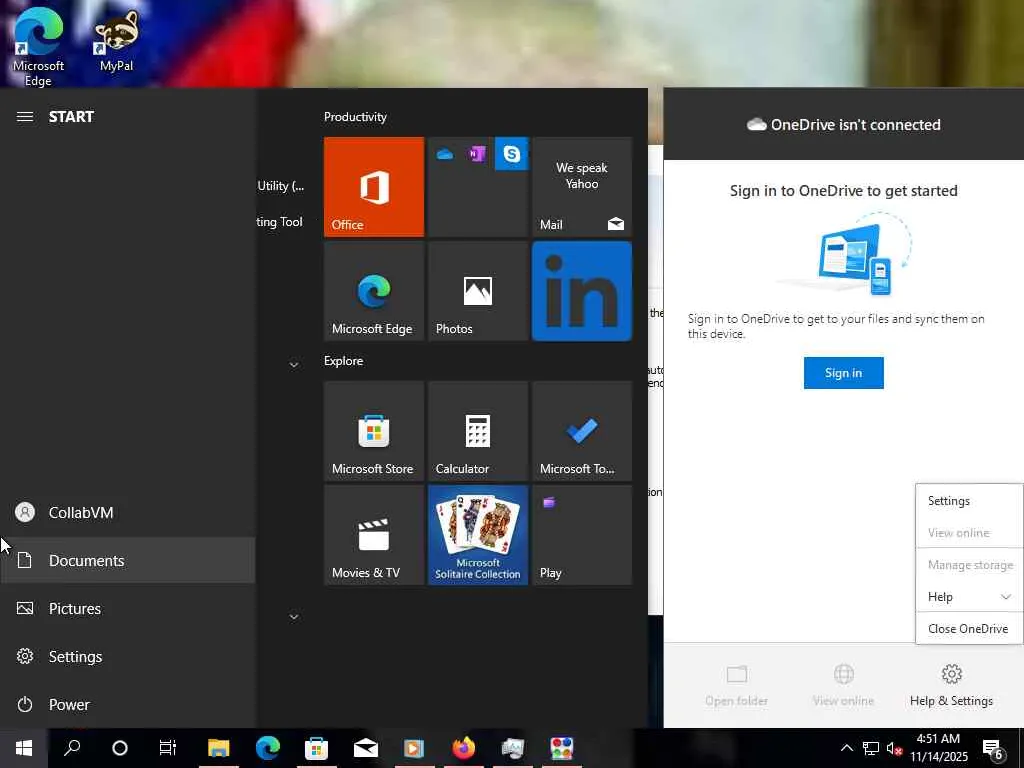Open Mail from the taskbar
The image size is (1024, 768).
[366, 748]
